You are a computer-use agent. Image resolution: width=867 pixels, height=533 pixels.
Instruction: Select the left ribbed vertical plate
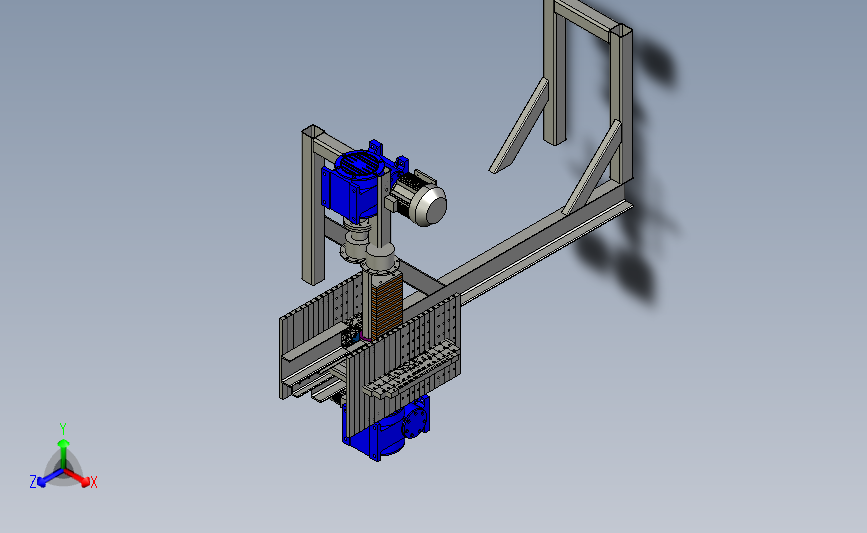[x=321, y=337]
